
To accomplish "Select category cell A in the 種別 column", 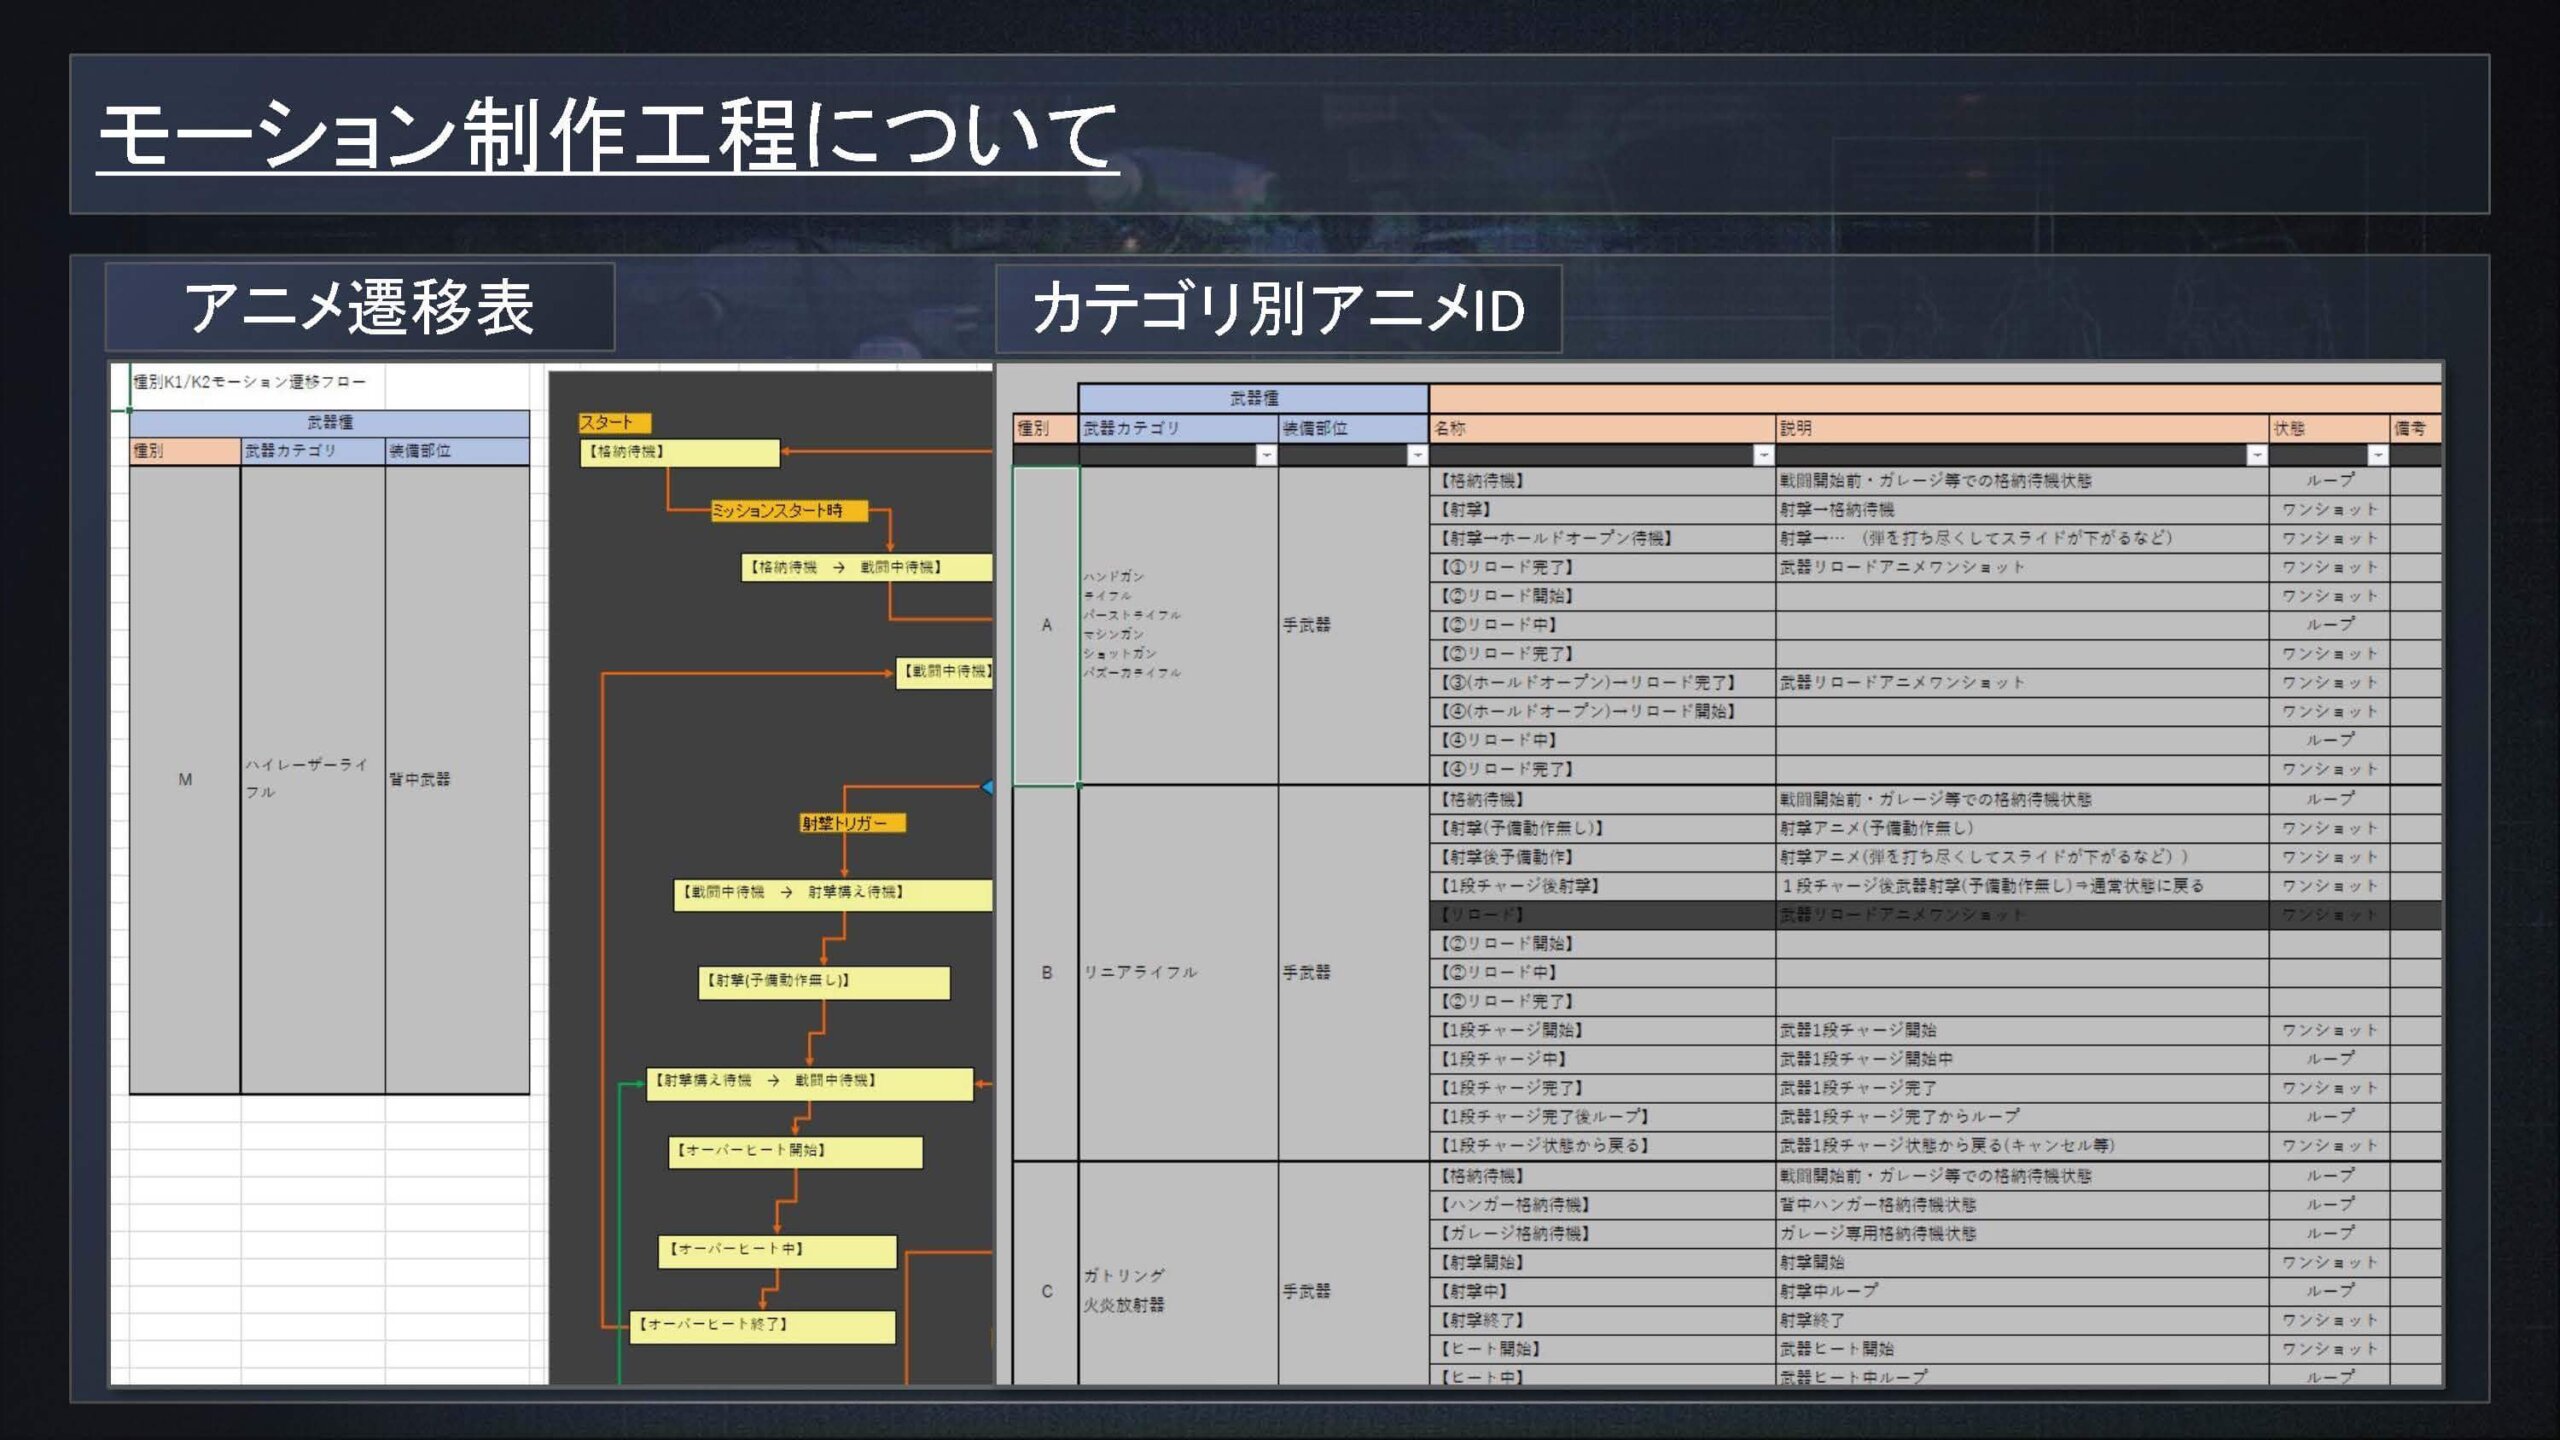I will [x=1046, y=626].
